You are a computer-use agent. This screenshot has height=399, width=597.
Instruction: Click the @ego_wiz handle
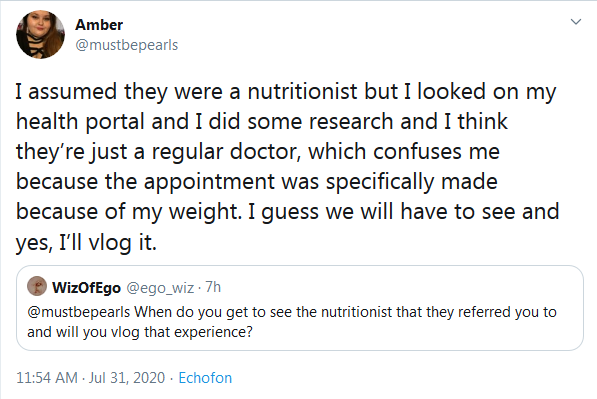(x=160, y=287)
